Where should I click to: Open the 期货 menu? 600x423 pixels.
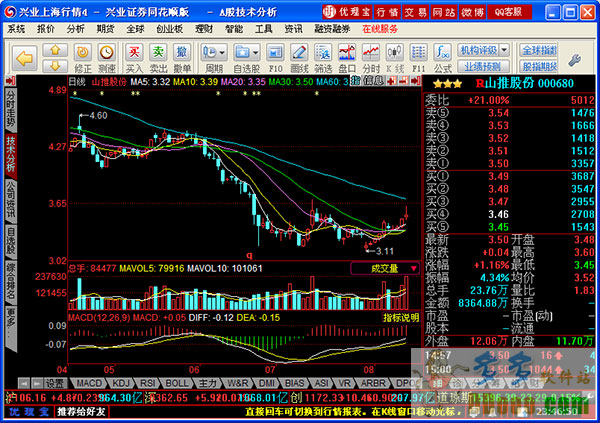pyautogui.click(x=105, y=29)
